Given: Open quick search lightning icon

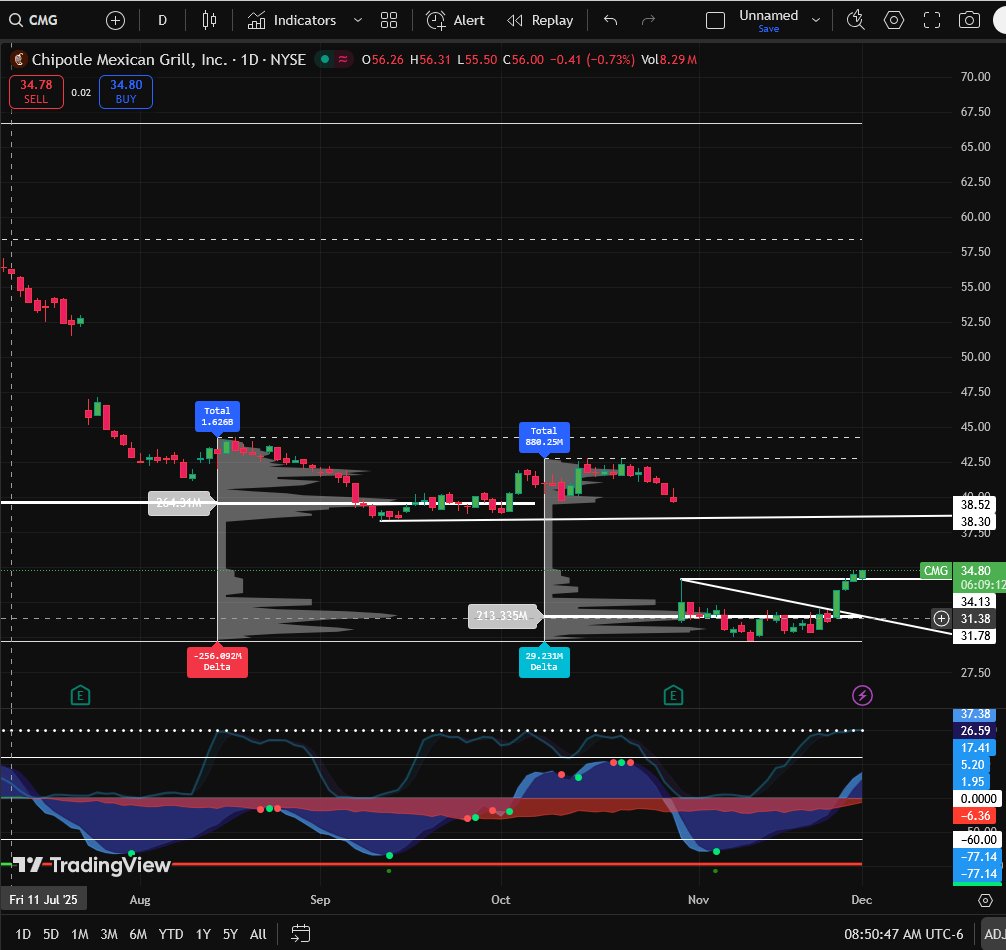Looking at the screenshot, I should coord(855,21).
